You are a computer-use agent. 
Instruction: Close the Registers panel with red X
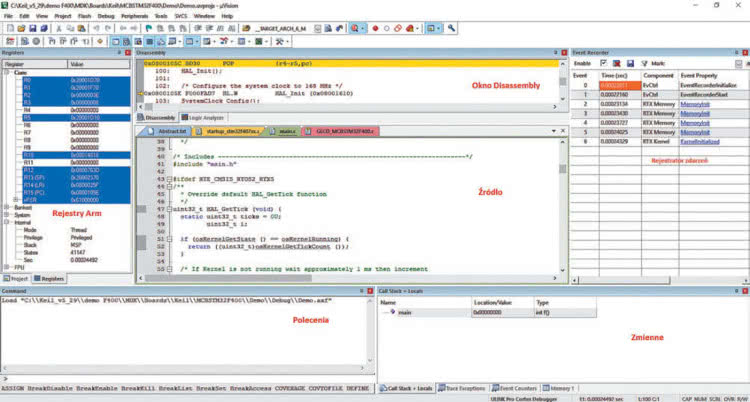pos(130,51)
